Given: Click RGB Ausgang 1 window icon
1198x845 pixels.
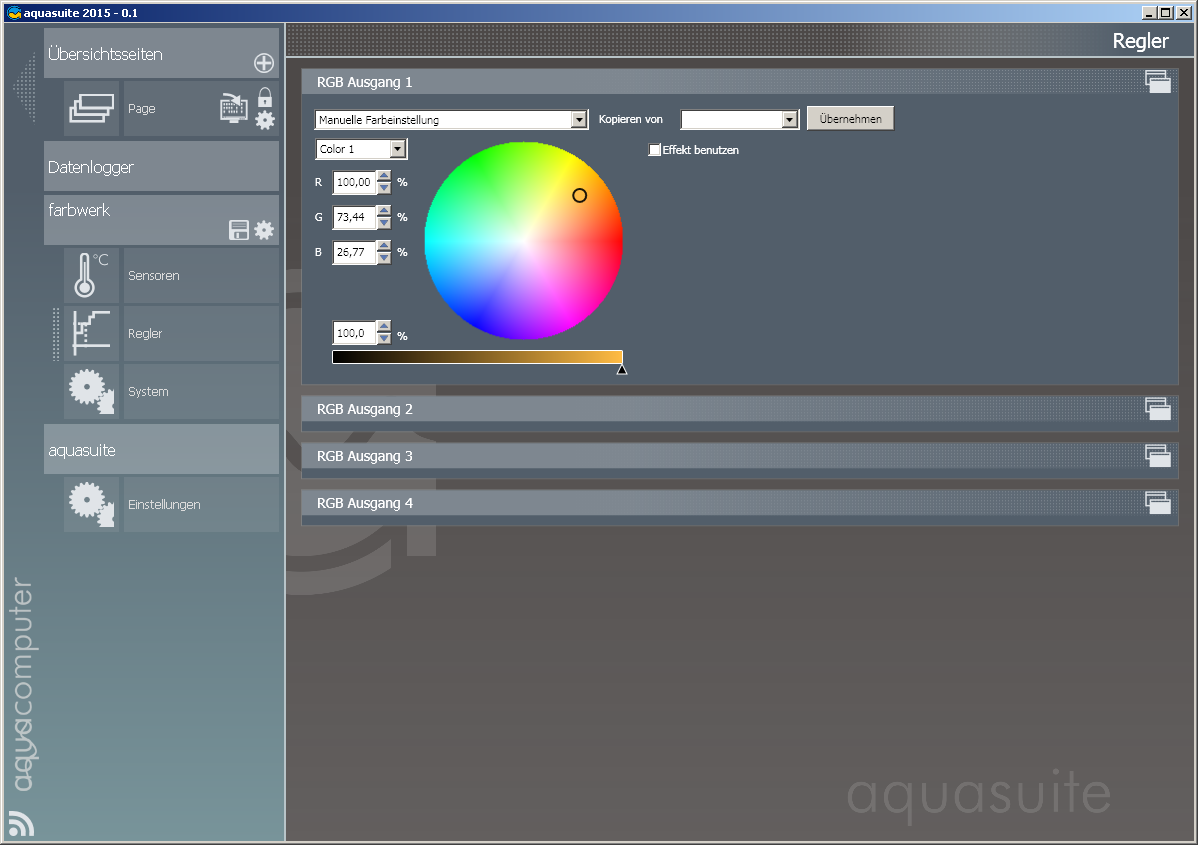Looking at the screenshot, I should click(x=1158, y=82).
